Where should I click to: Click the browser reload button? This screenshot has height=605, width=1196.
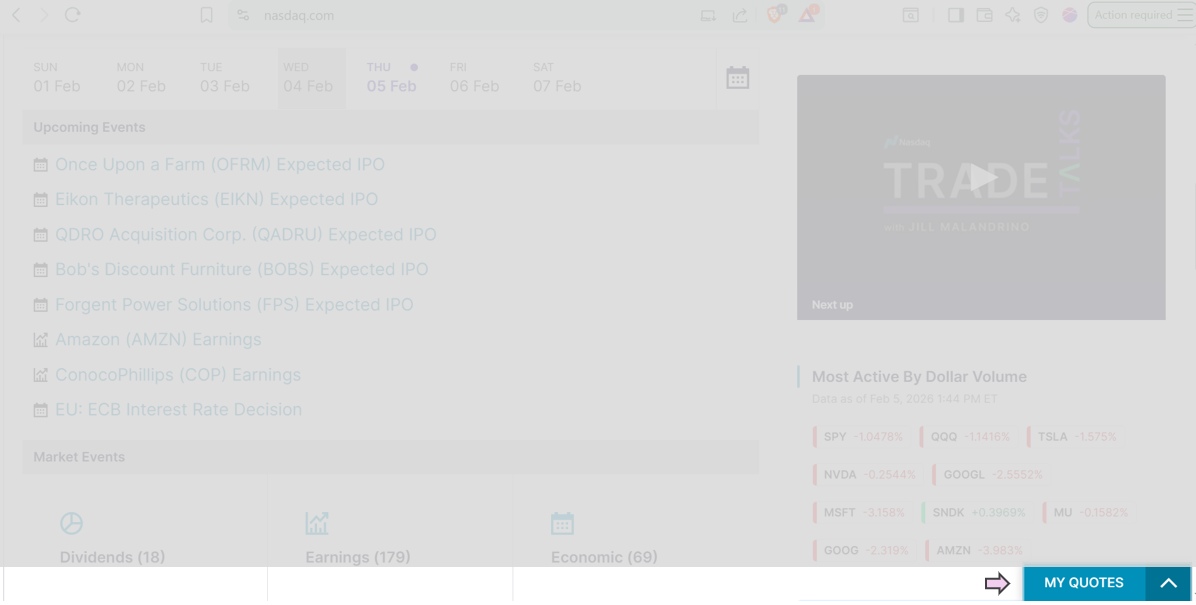pyautogui.click(x=72, y=15)
